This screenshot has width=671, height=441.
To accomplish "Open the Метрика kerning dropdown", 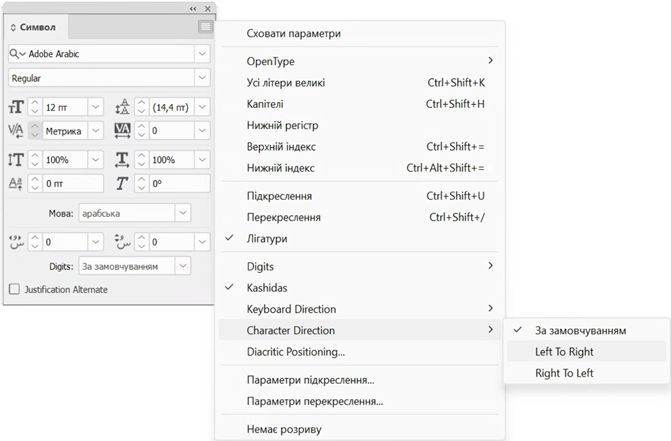I will (x=95, y=130).
